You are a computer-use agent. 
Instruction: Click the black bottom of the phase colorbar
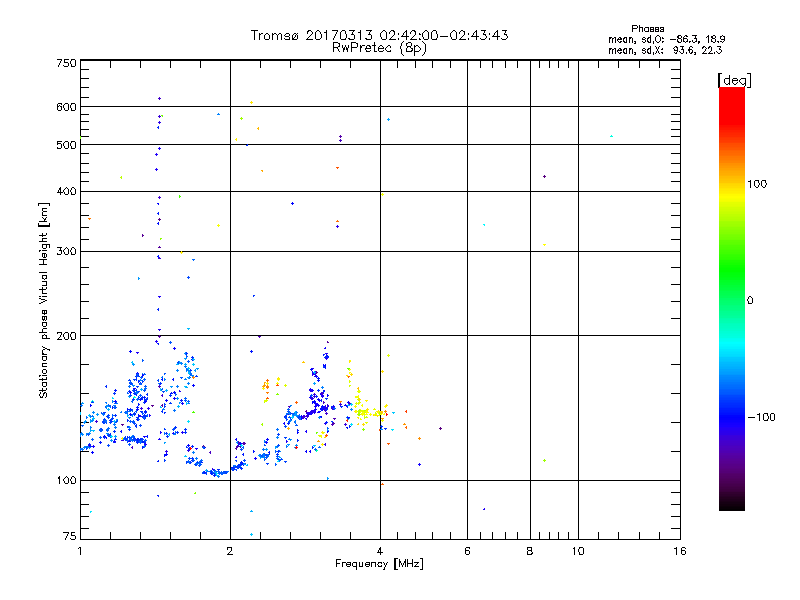tap(732, 503)
